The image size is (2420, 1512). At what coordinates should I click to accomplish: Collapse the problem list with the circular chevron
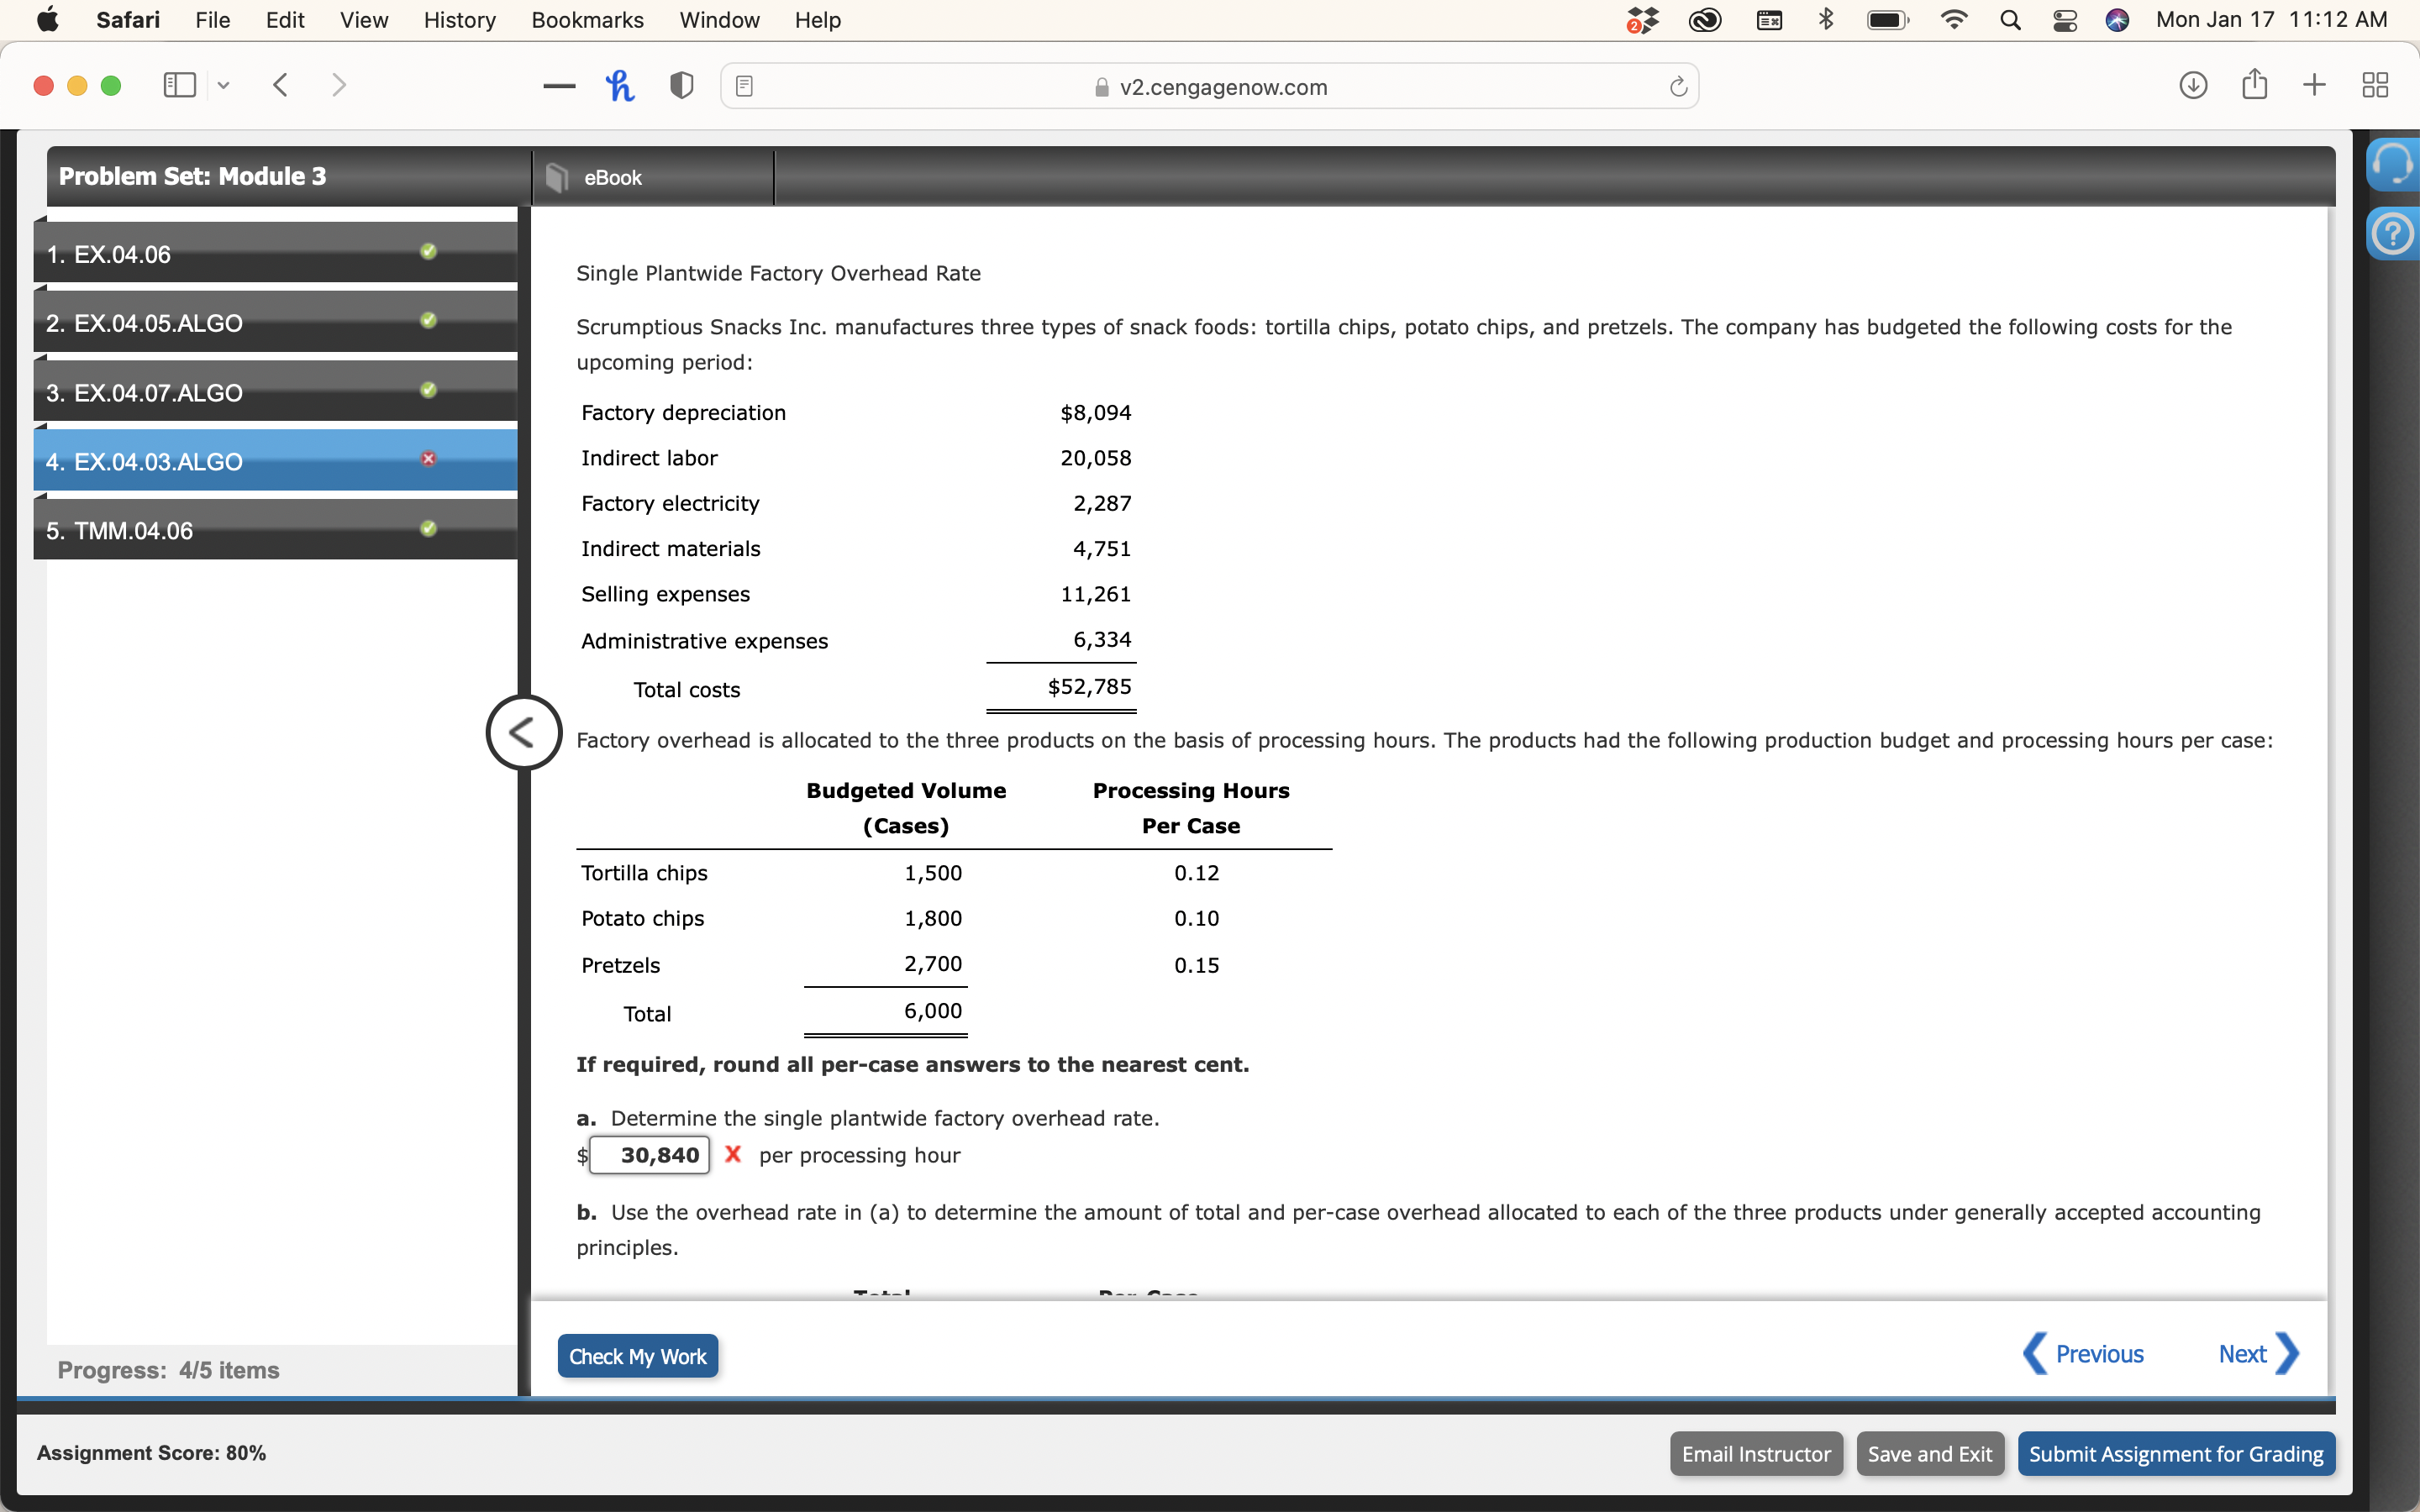pyautogui.click(x=524, y=732)
